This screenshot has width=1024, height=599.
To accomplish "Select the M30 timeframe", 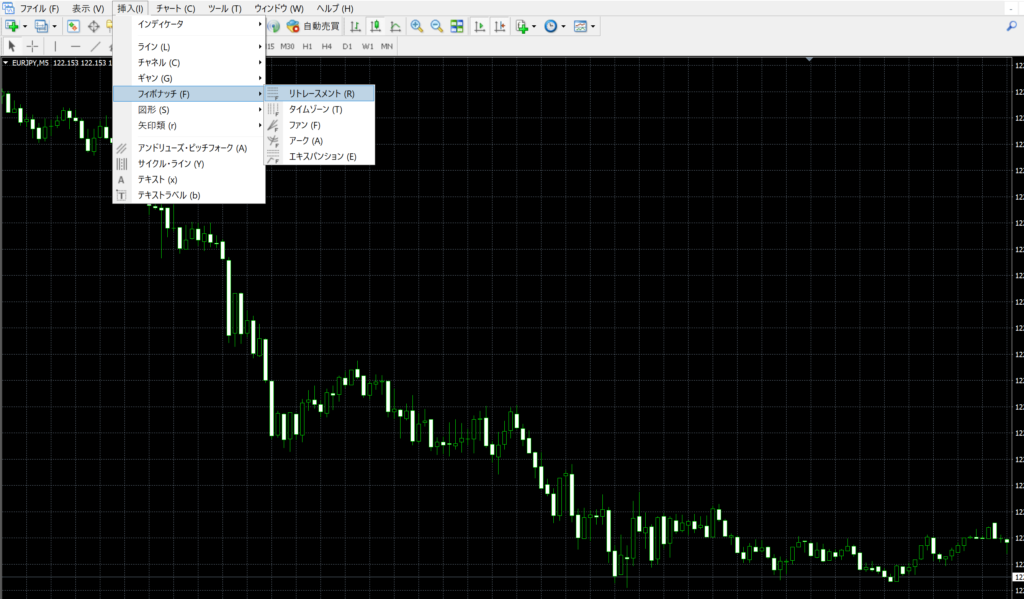I will click(287, 46).
